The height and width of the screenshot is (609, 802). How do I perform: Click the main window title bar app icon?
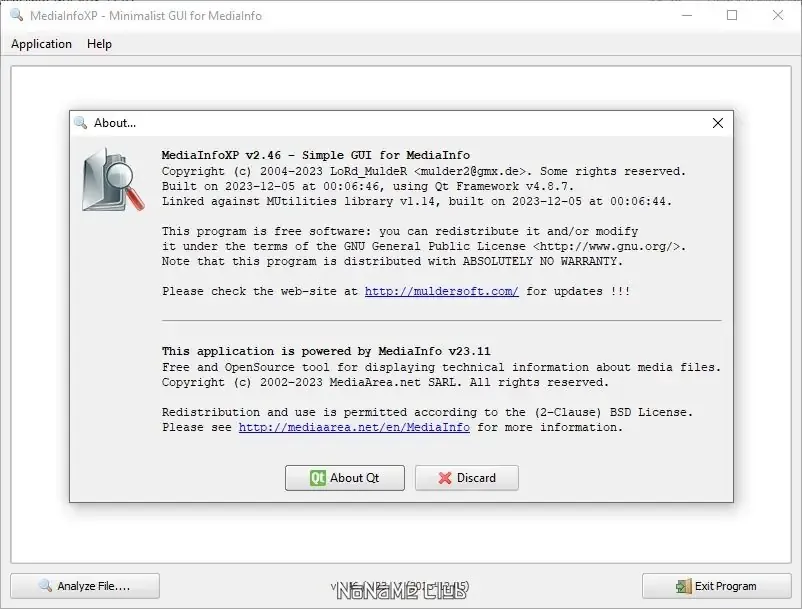click(x=16, y=15)
